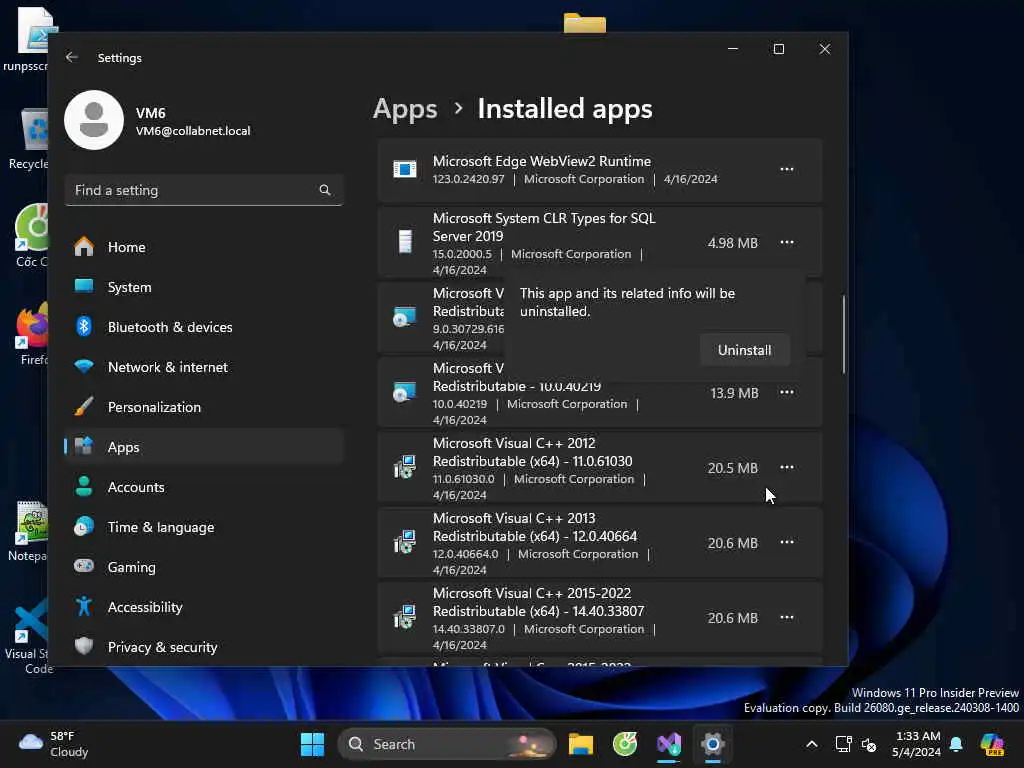The height and width of the screenshot is (768, 1024).
Task: Open Gaming settings page
Action: tap(204, 567)
